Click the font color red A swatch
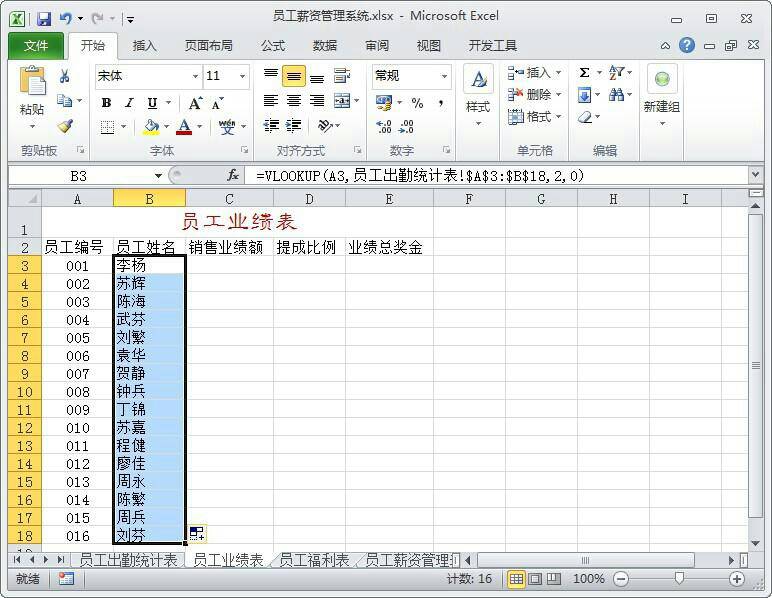The width and height of the screenshot is (772, 598). pos(183,127)
